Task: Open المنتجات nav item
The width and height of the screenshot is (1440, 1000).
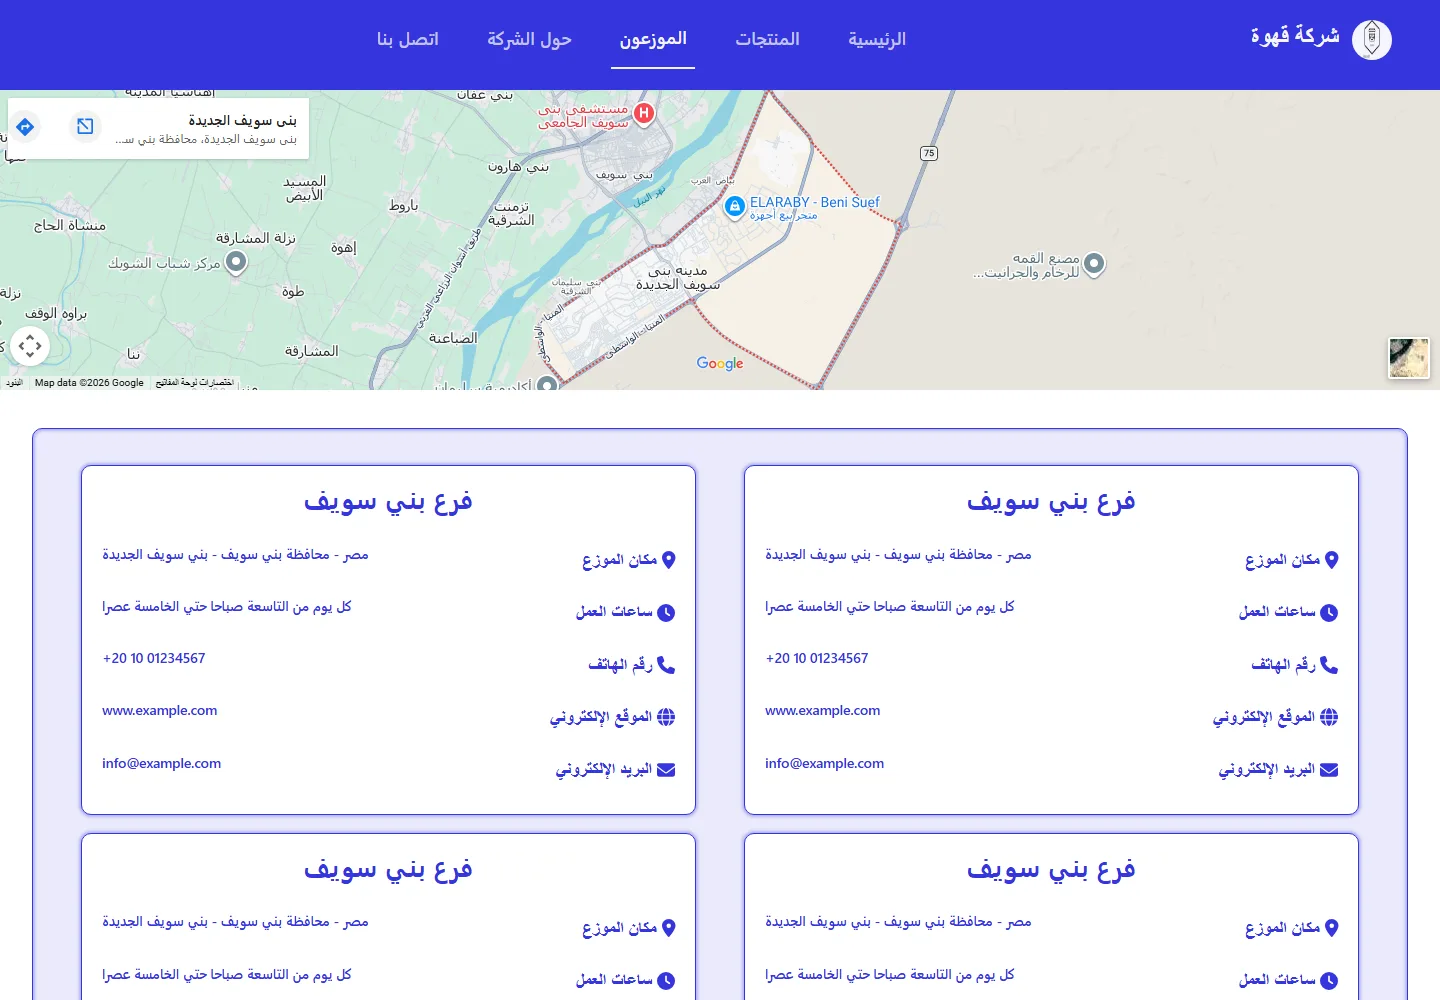Action: [768, 39]
